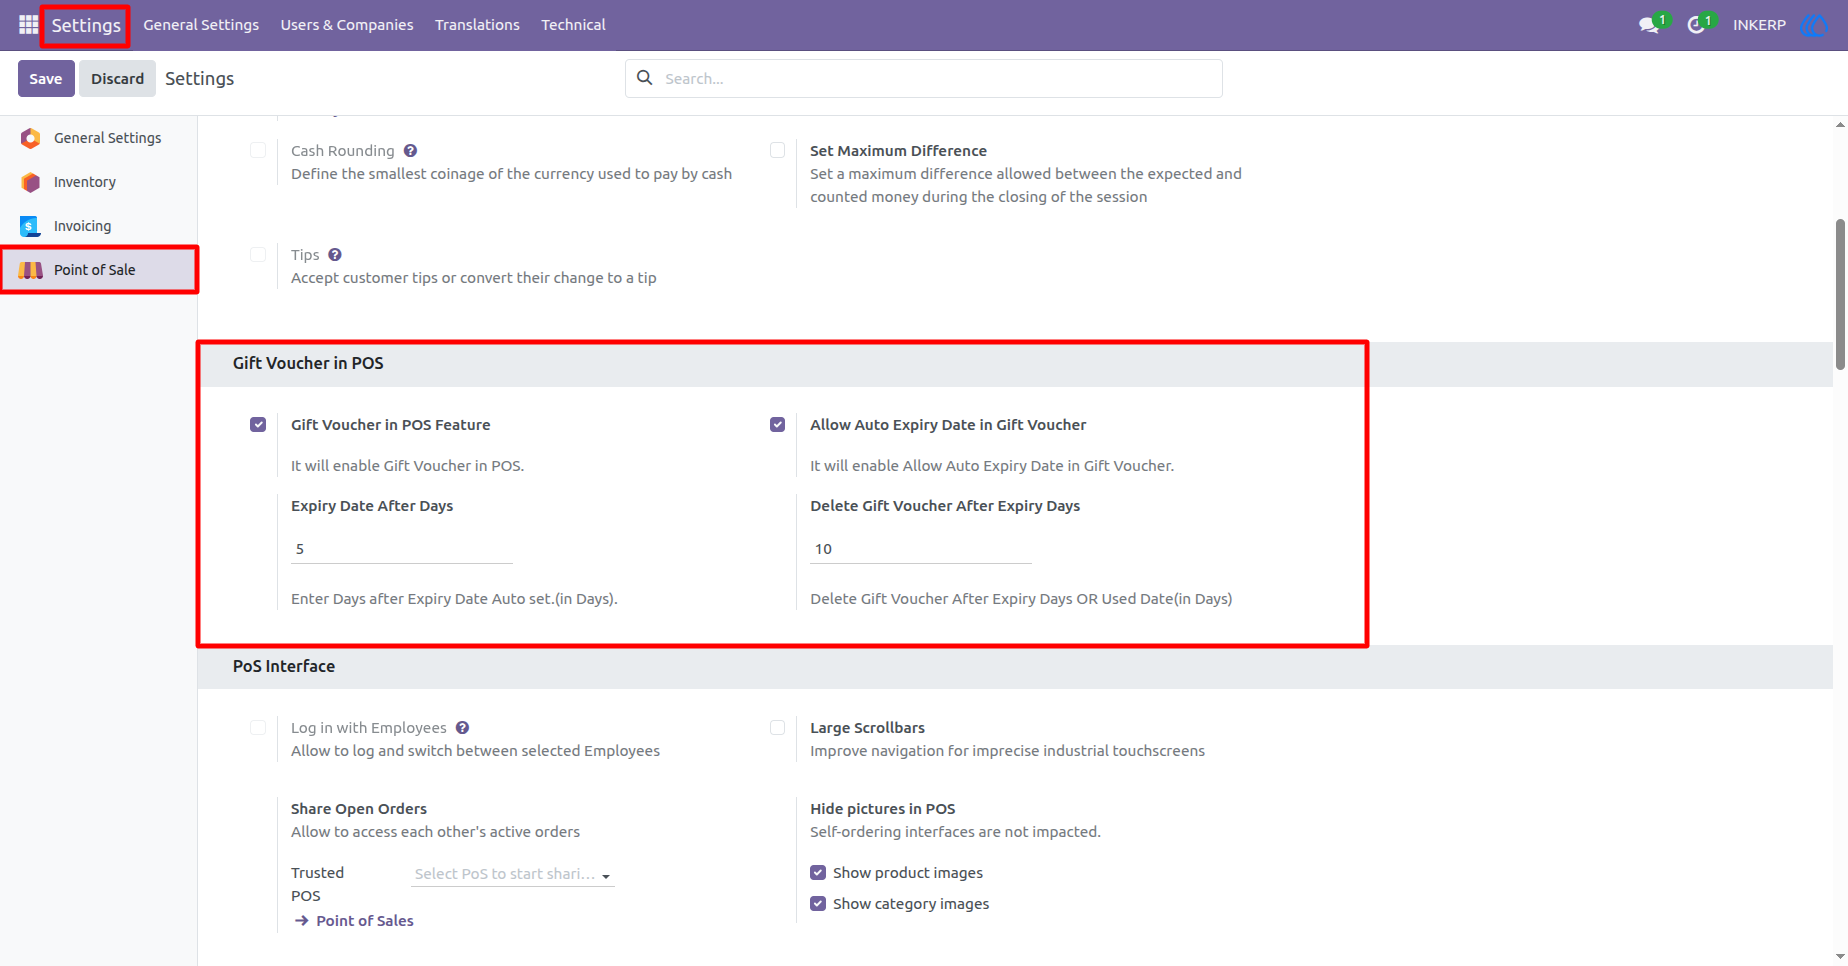1848x966 pixels.
Task: Click the Point of Sale sidebar icon
Action: (31, 270)
